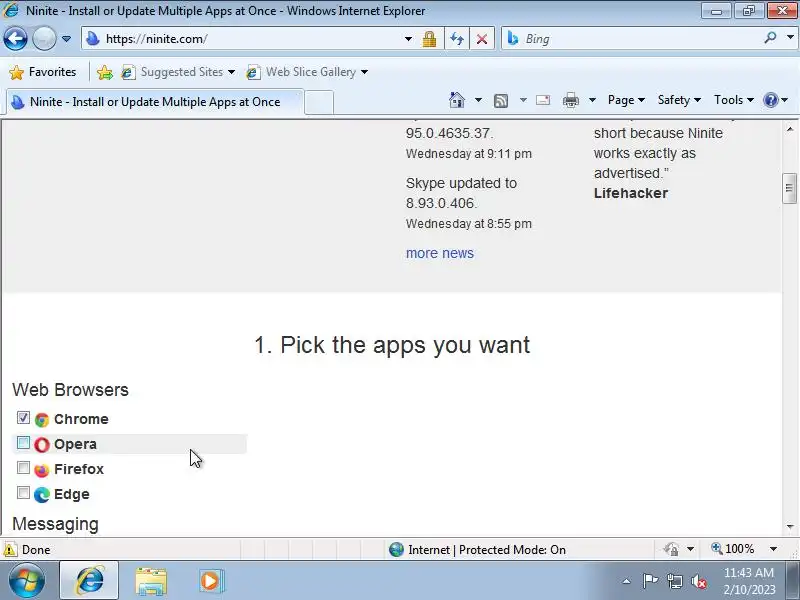Open the recent pages dropdown arrow
The image size is (800, 600).
click(66, 39)
